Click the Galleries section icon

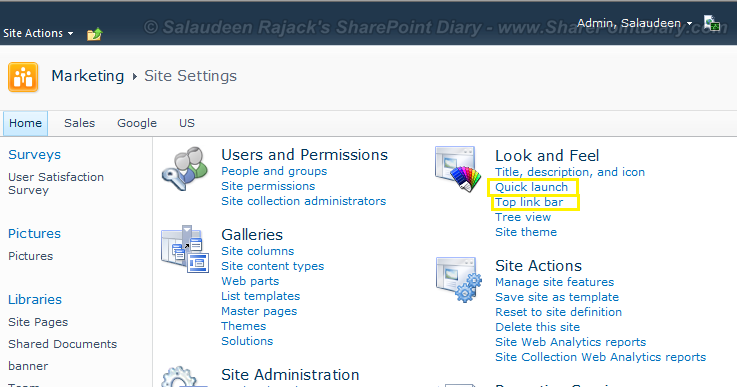coord(185,249)
